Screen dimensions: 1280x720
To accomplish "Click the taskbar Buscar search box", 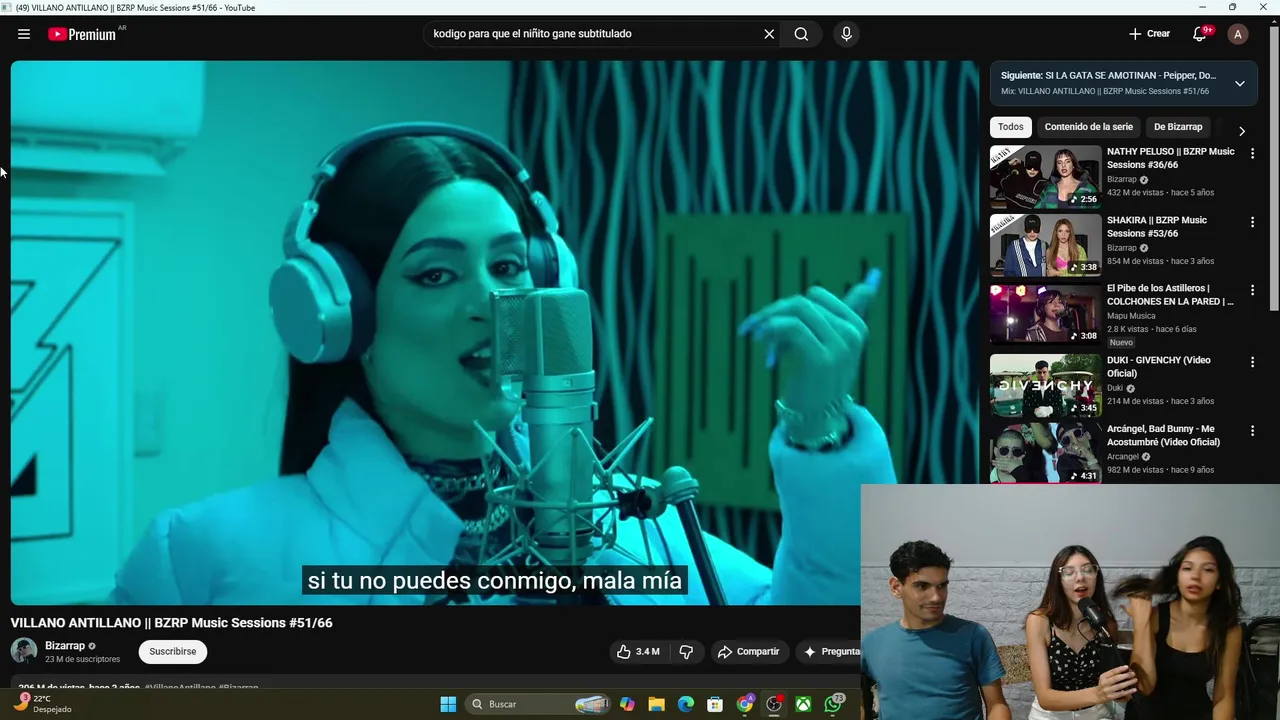I will tap(540, 704).
